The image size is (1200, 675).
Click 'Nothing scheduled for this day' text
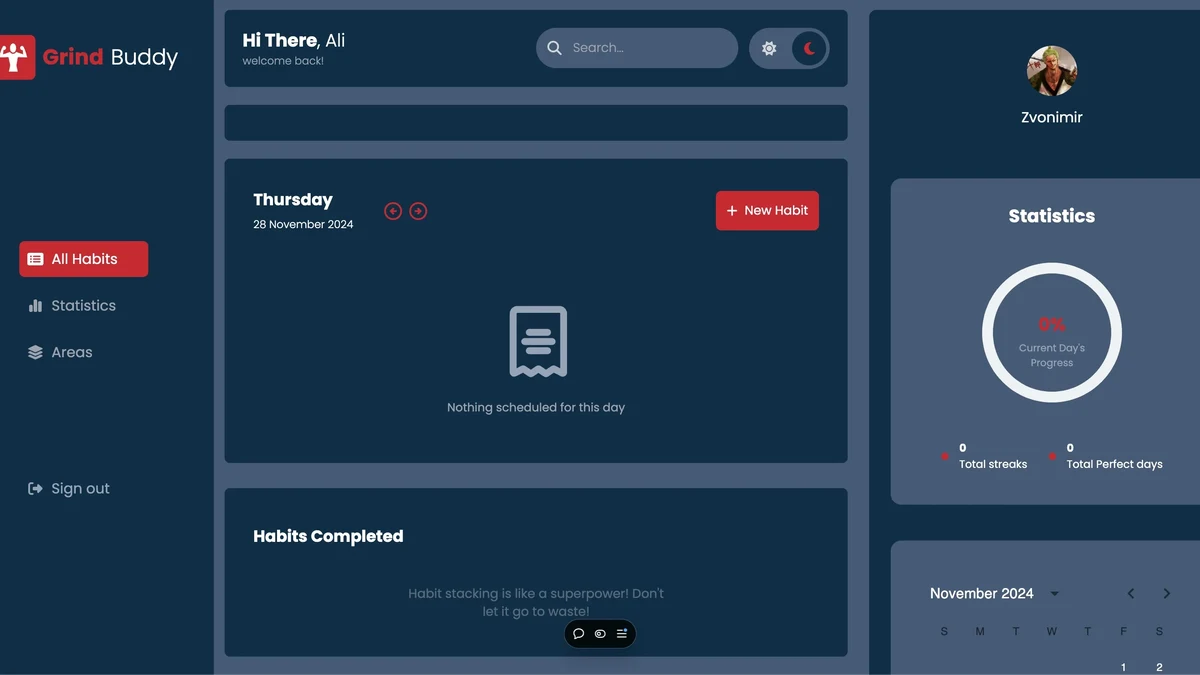point(536,408)
